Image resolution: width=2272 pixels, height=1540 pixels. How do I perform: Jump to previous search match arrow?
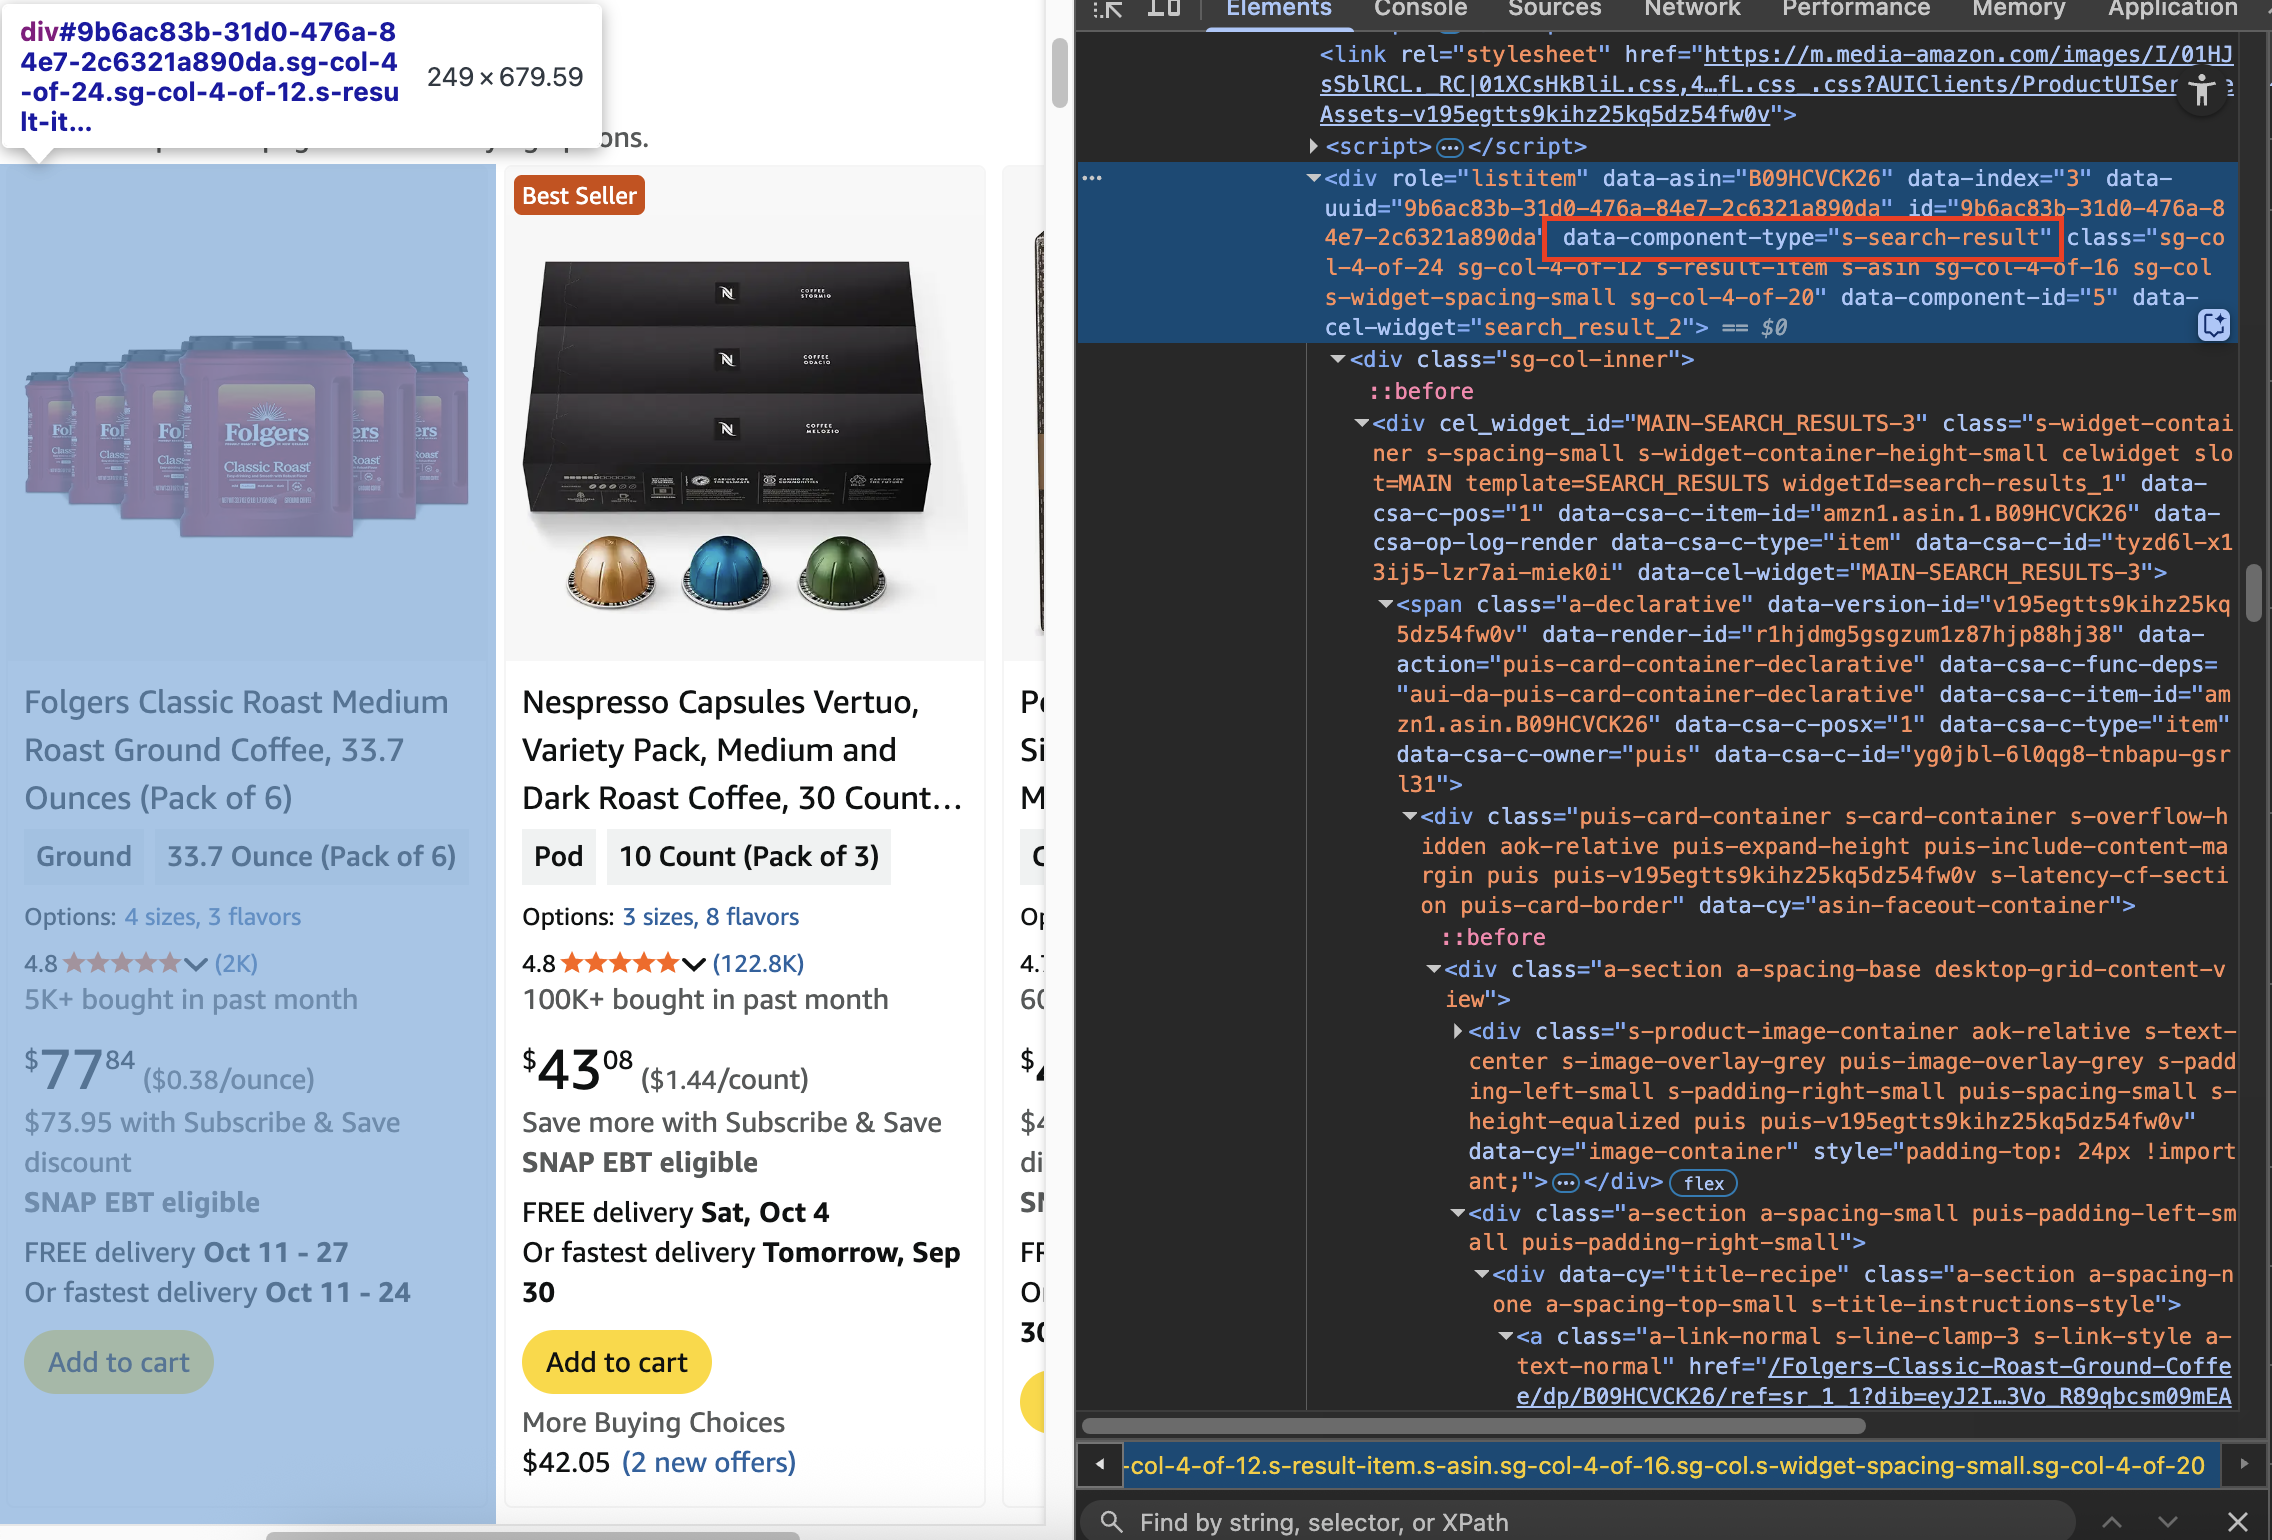tap(2112, 1521)
